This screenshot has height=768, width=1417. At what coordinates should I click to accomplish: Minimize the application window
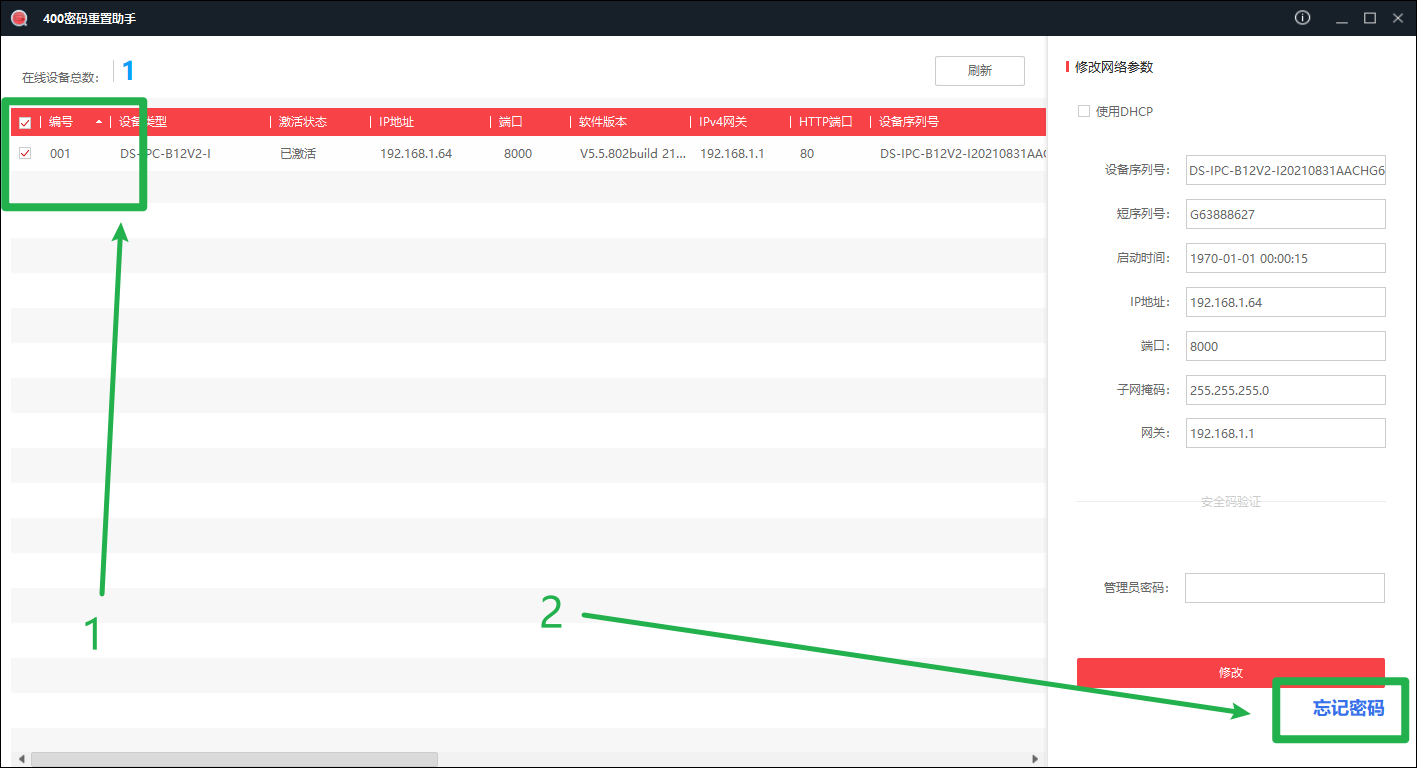point(1341,18)
